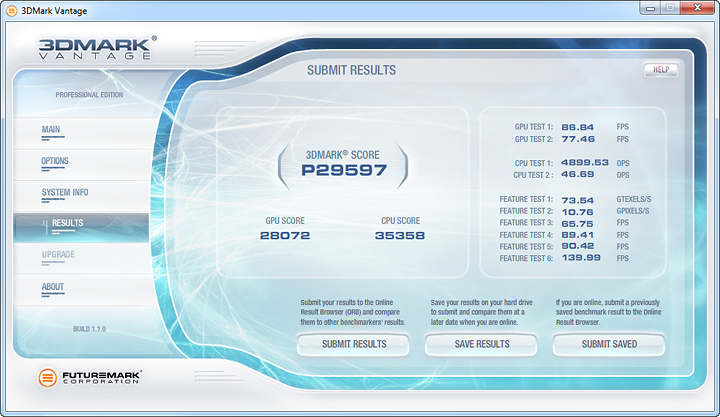The width and height of the screenshot is (720, 417).
Task: Click the Save Results button
Action: click(481, 344)
